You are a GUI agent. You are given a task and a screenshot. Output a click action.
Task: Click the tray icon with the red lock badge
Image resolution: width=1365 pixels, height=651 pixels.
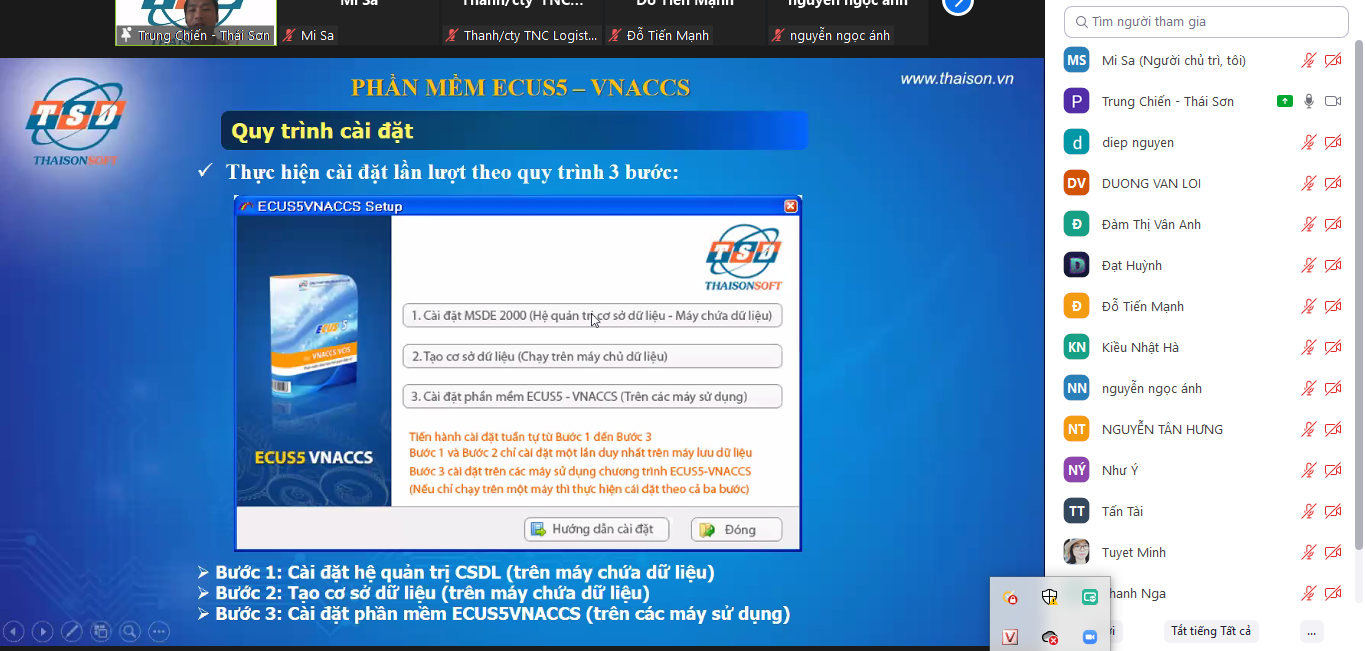coord(1010,598)
